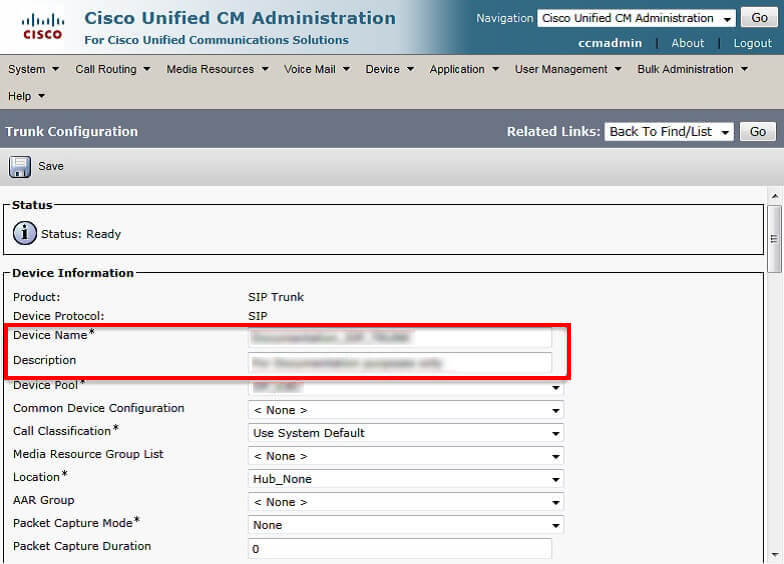The height and width of the screenshot is (564, 784).
Task: Open the Application menu
Action: [x=464, y=69]
